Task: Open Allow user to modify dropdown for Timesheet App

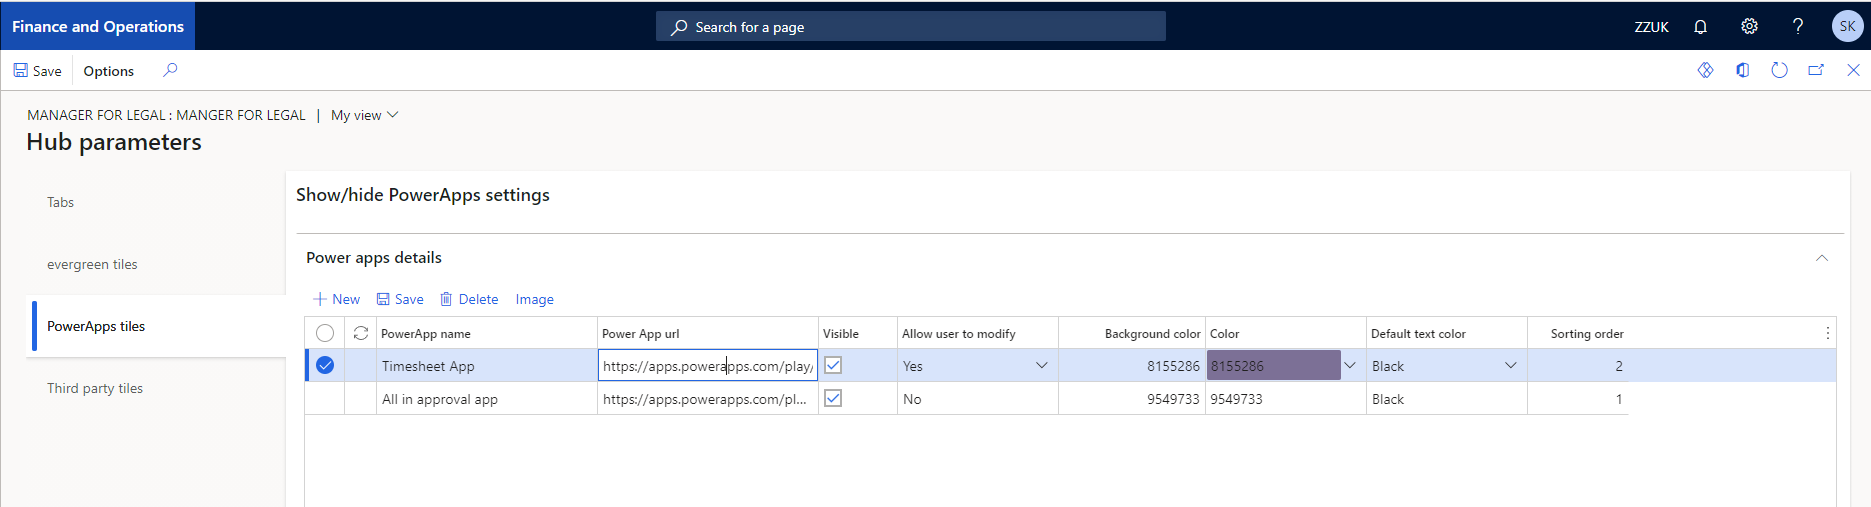Action: (x=1042, y=365)
